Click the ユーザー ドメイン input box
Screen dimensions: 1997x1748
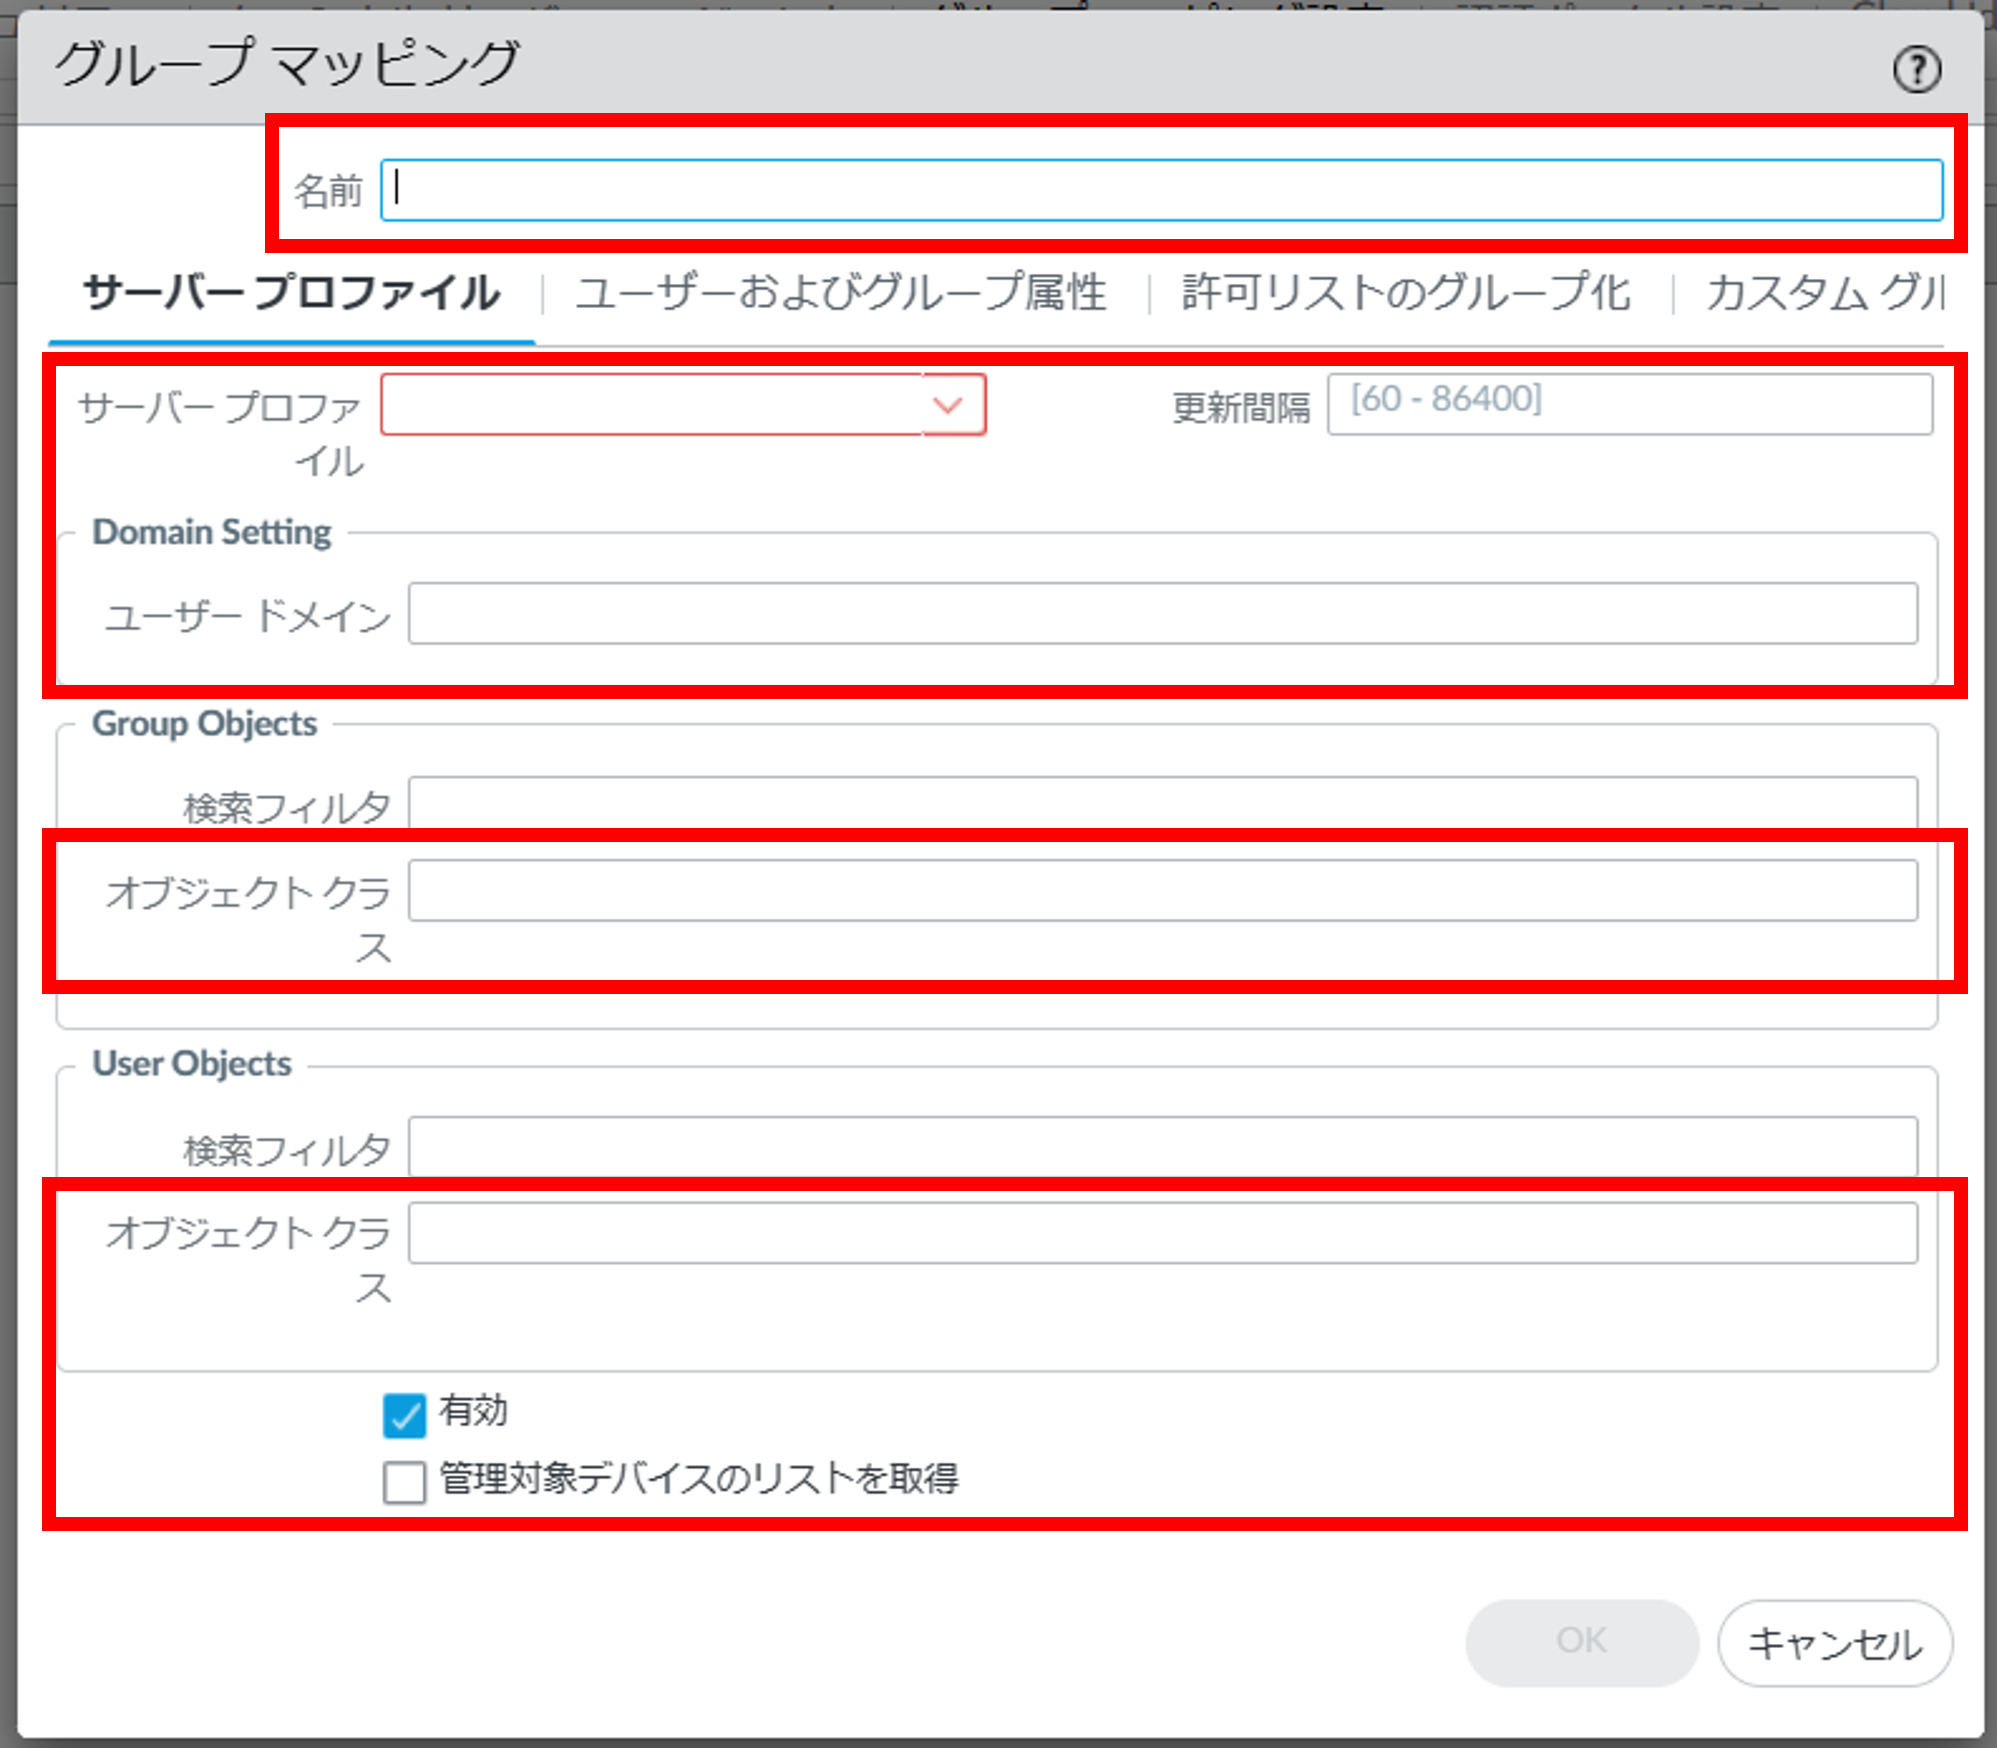[1162, 614]
